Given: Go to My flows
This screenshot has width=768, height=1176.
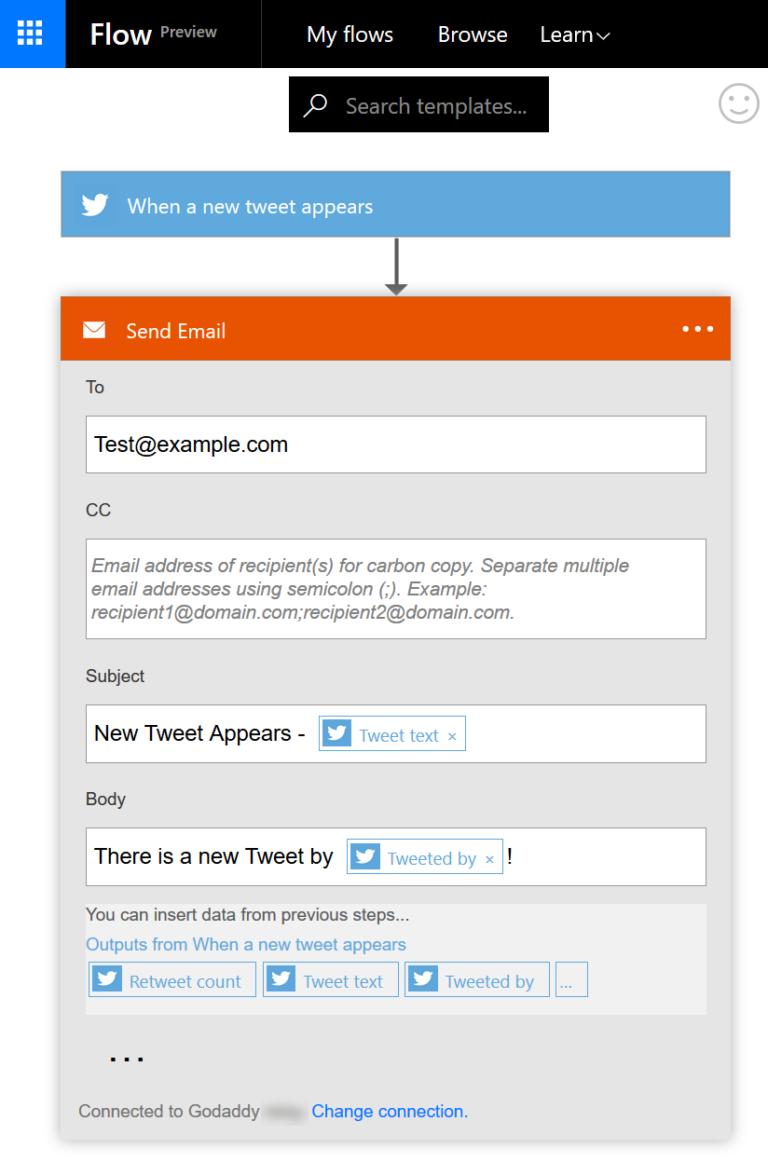Looking at the screenshot, I should tap(349, 34).
